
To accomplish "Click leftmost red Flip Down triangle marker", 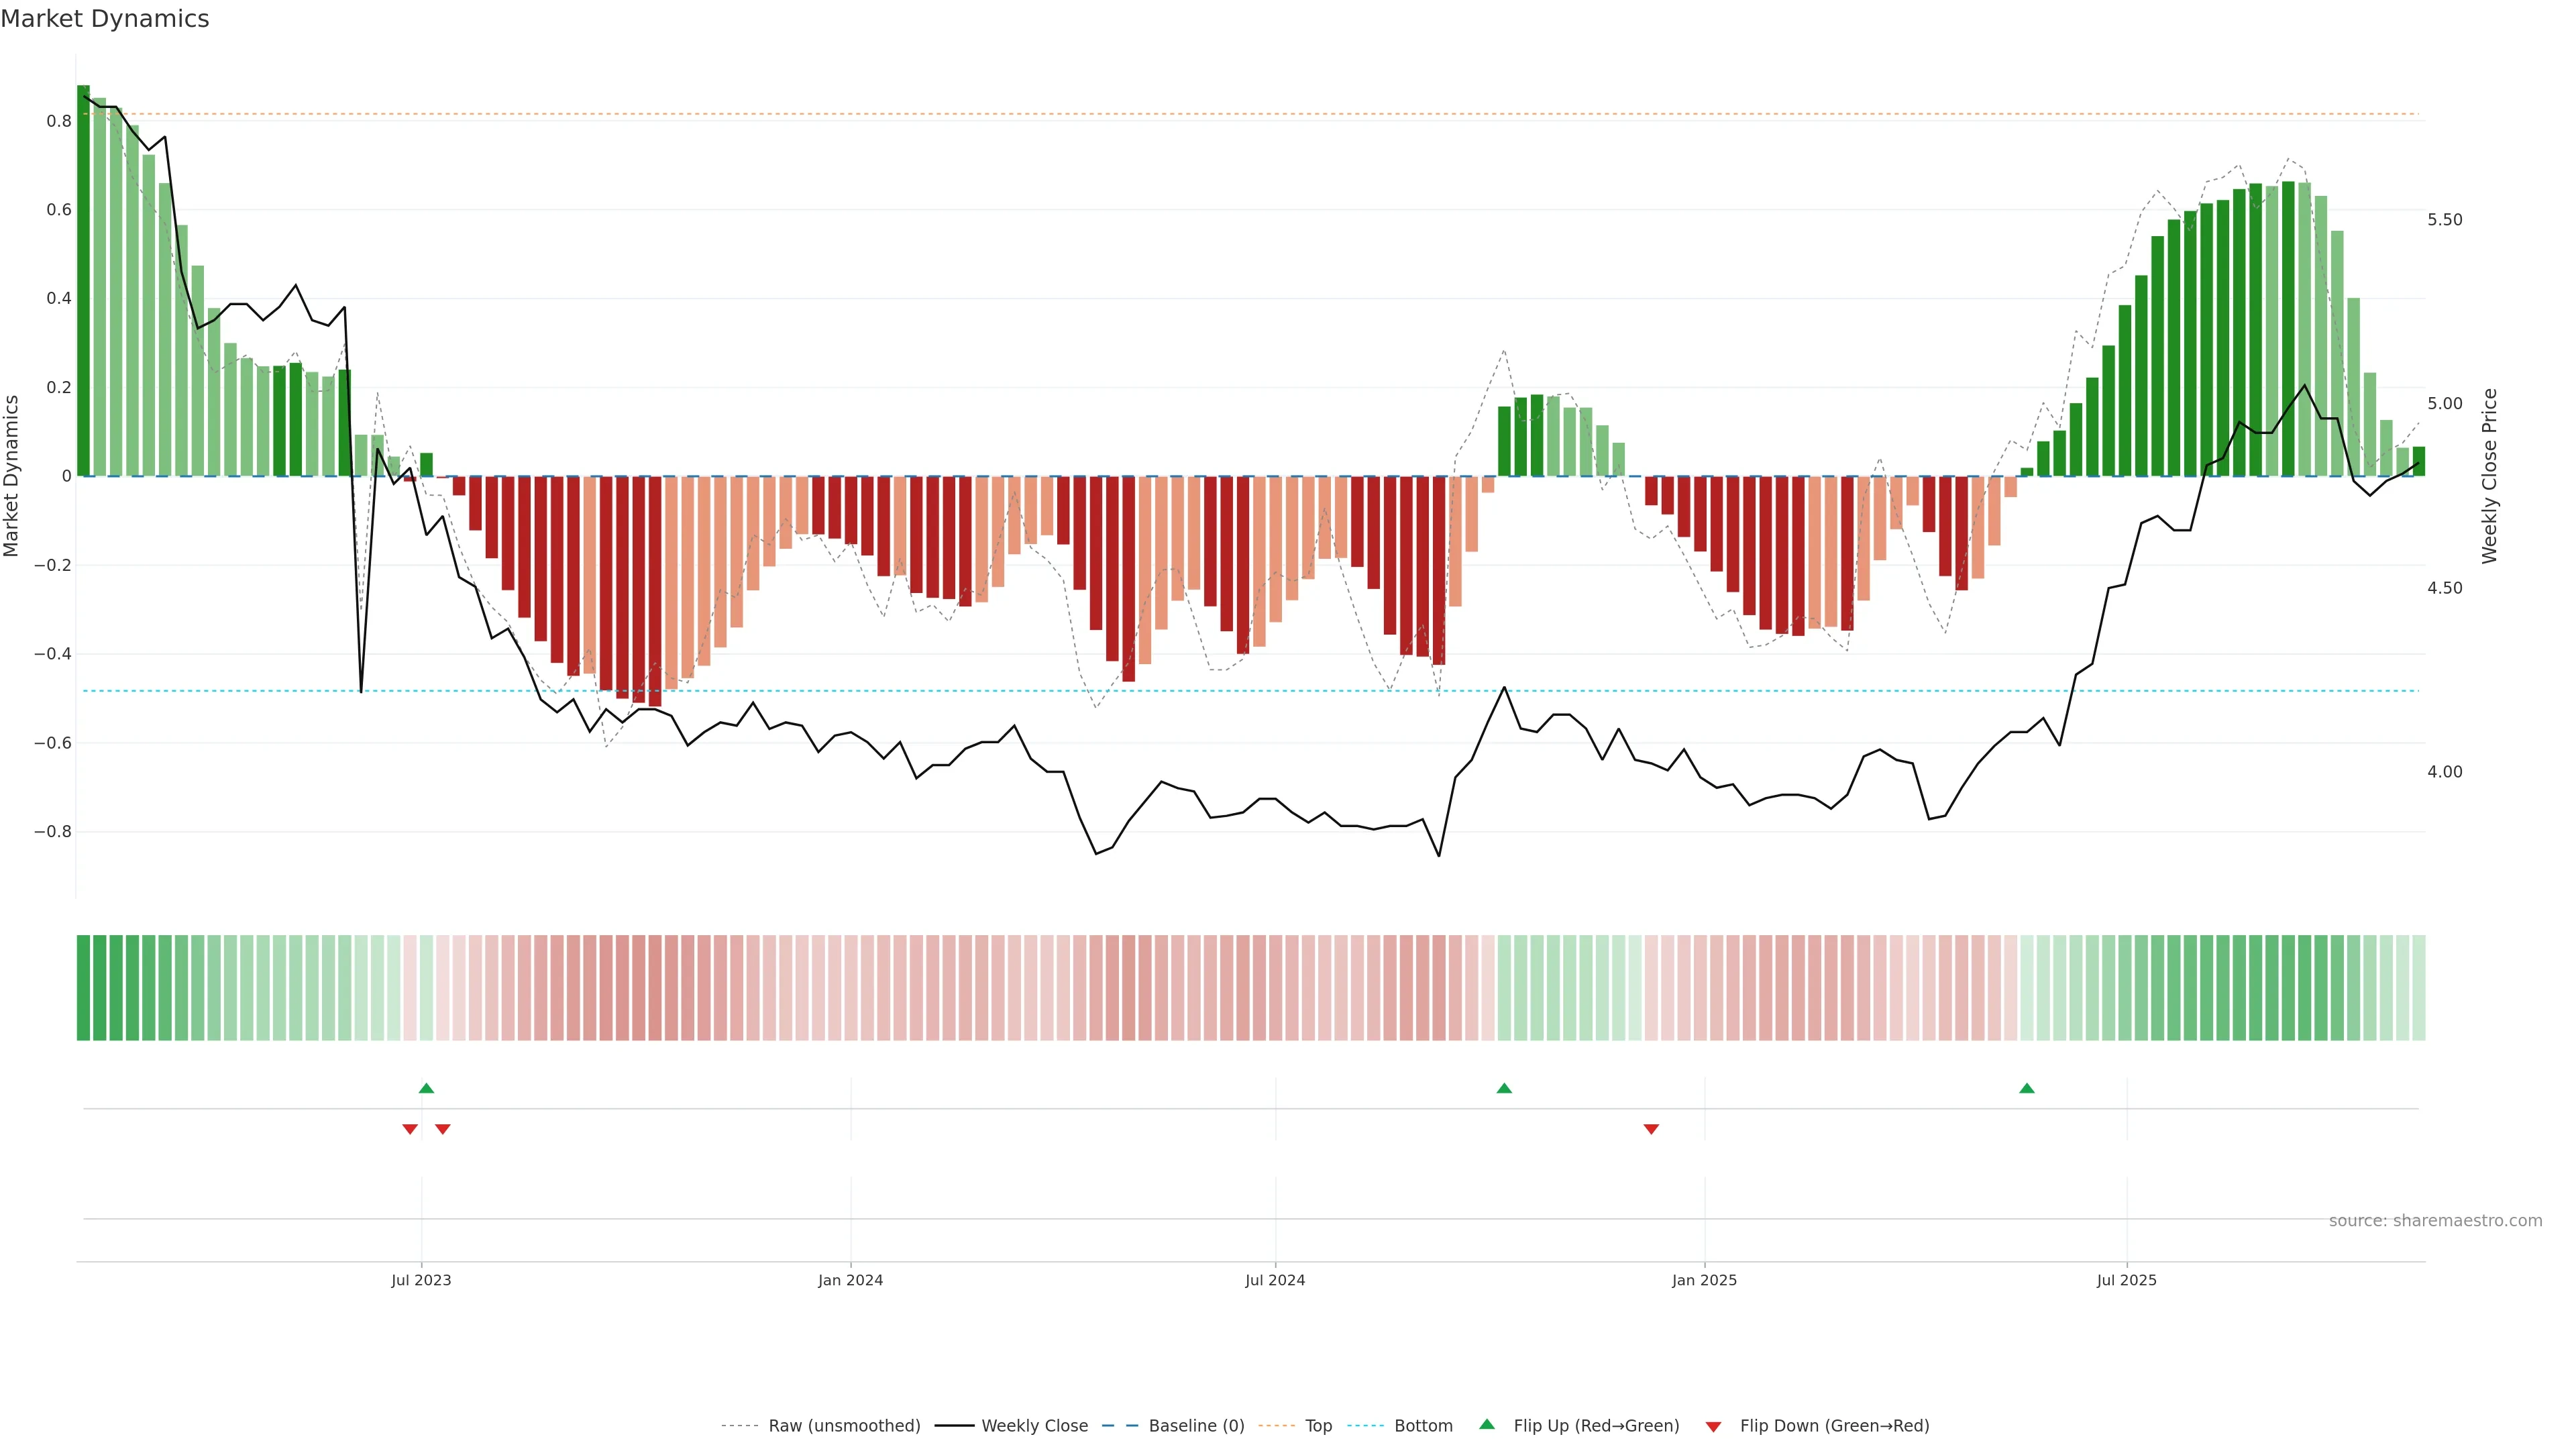I will (410, 1129).
